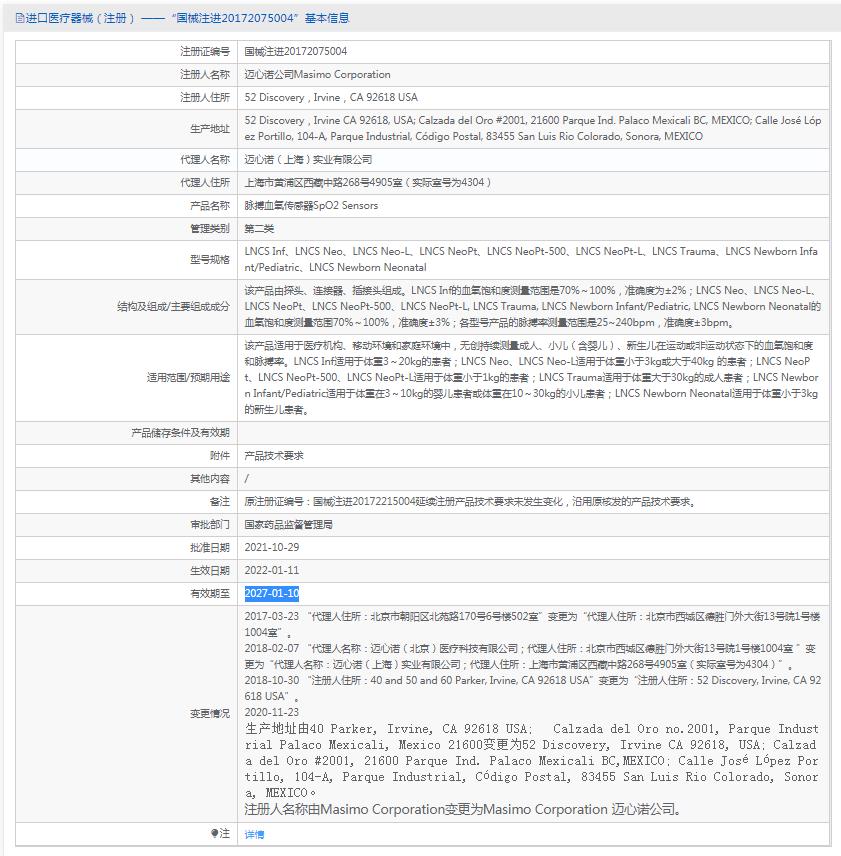Click product name 脉搏血氧传感器SpO2 Sensors
The image size is (841, 856).
coord(311,205)
